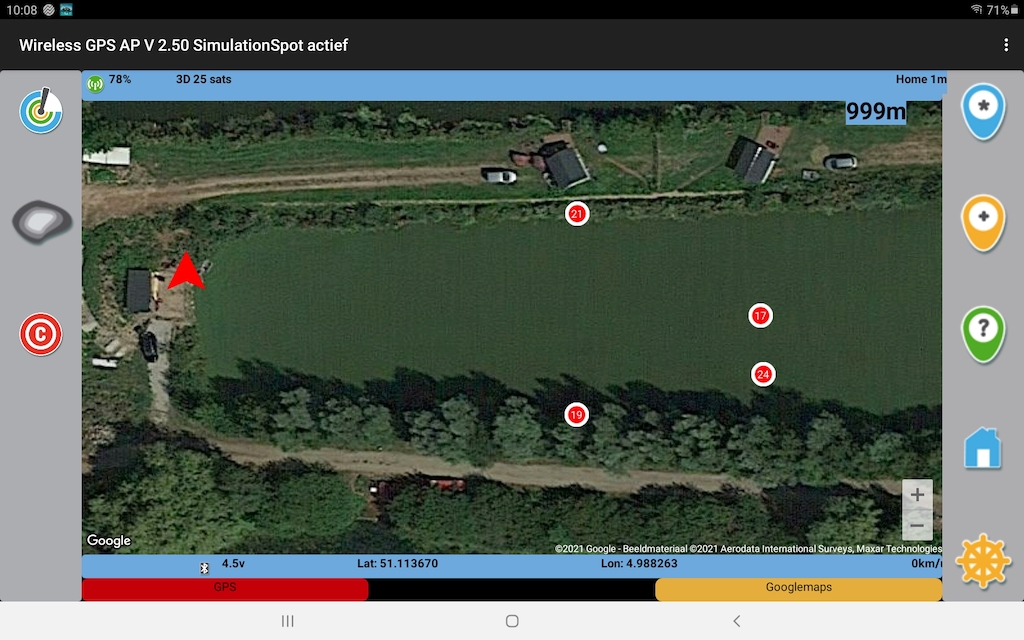
Task: Open the three-dot overflow menu
Action: (x=1006, y=45)
